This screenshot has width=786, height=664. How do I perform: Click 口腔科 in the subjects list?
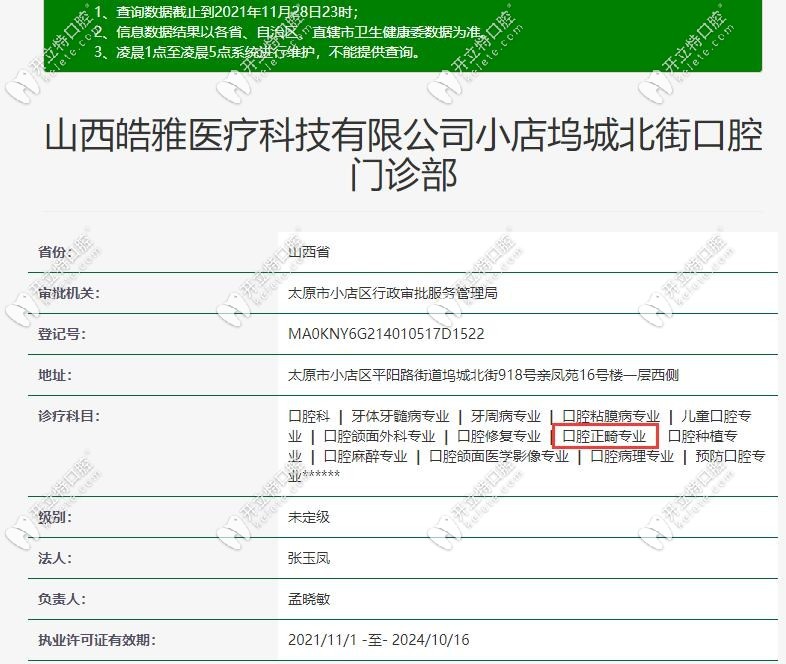click(309, 416)
